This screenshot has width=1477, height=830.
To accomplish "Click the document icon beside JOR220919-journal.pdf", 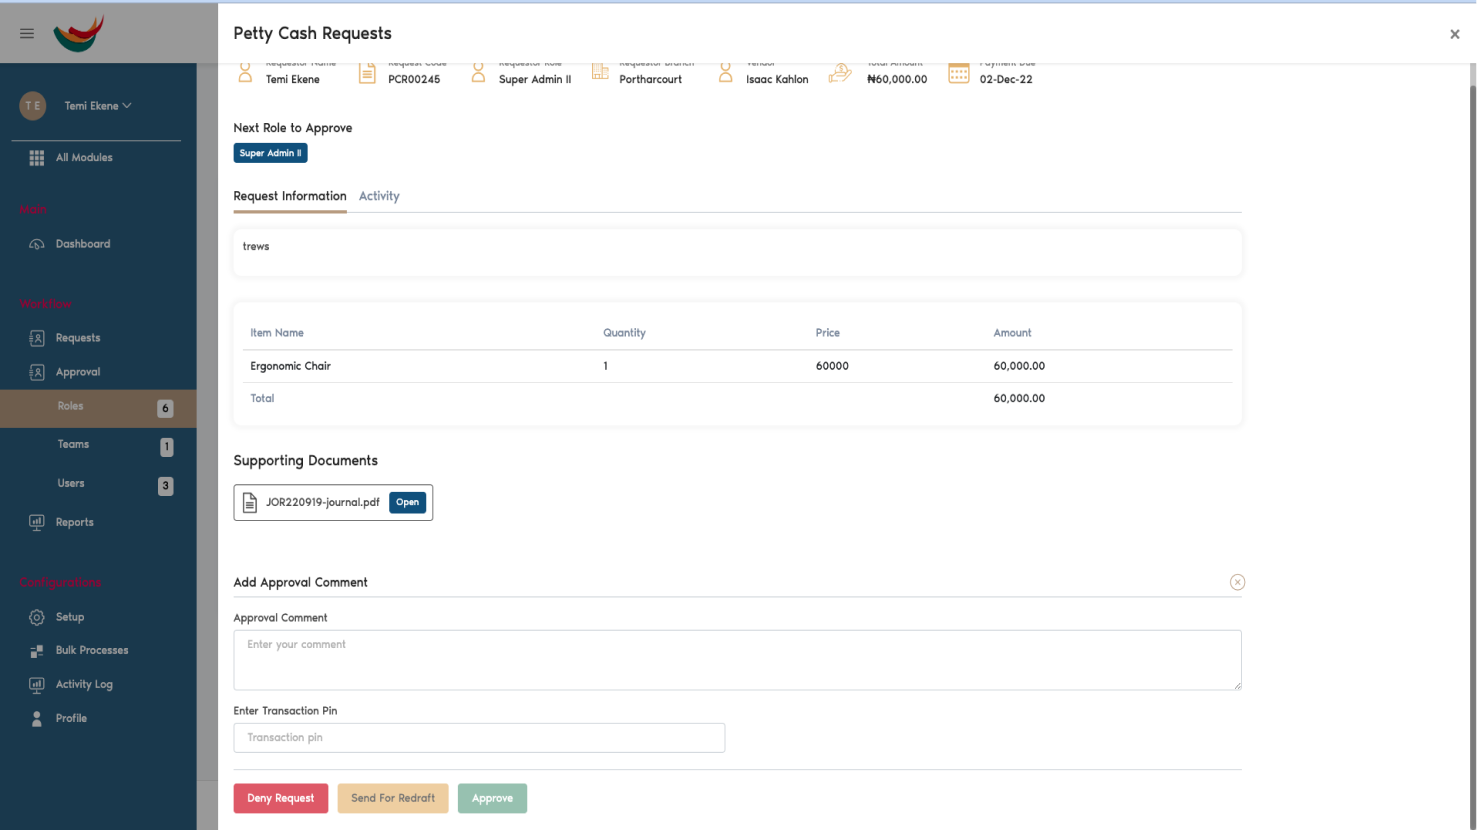I will pyautogui.click(x=250, y=502).
